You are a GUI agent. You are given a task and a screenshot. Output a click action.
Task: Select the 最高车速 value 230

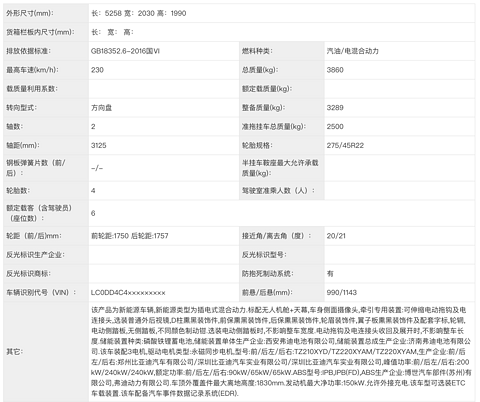pos(97,70)
